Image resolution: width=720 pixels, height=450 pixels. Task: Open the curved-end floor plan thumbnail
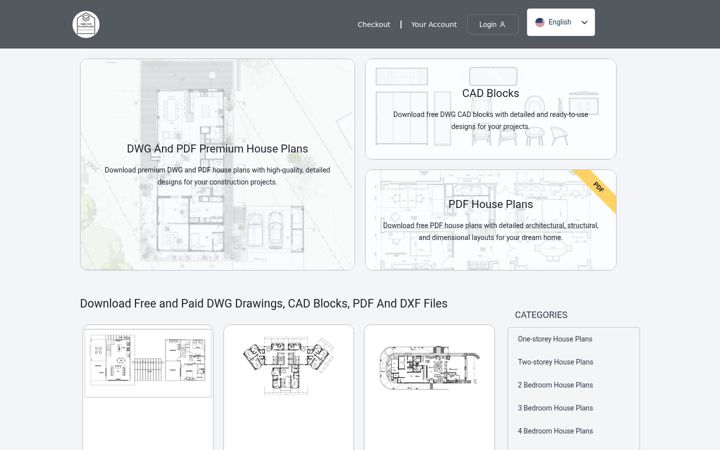[x=429, y=367]
